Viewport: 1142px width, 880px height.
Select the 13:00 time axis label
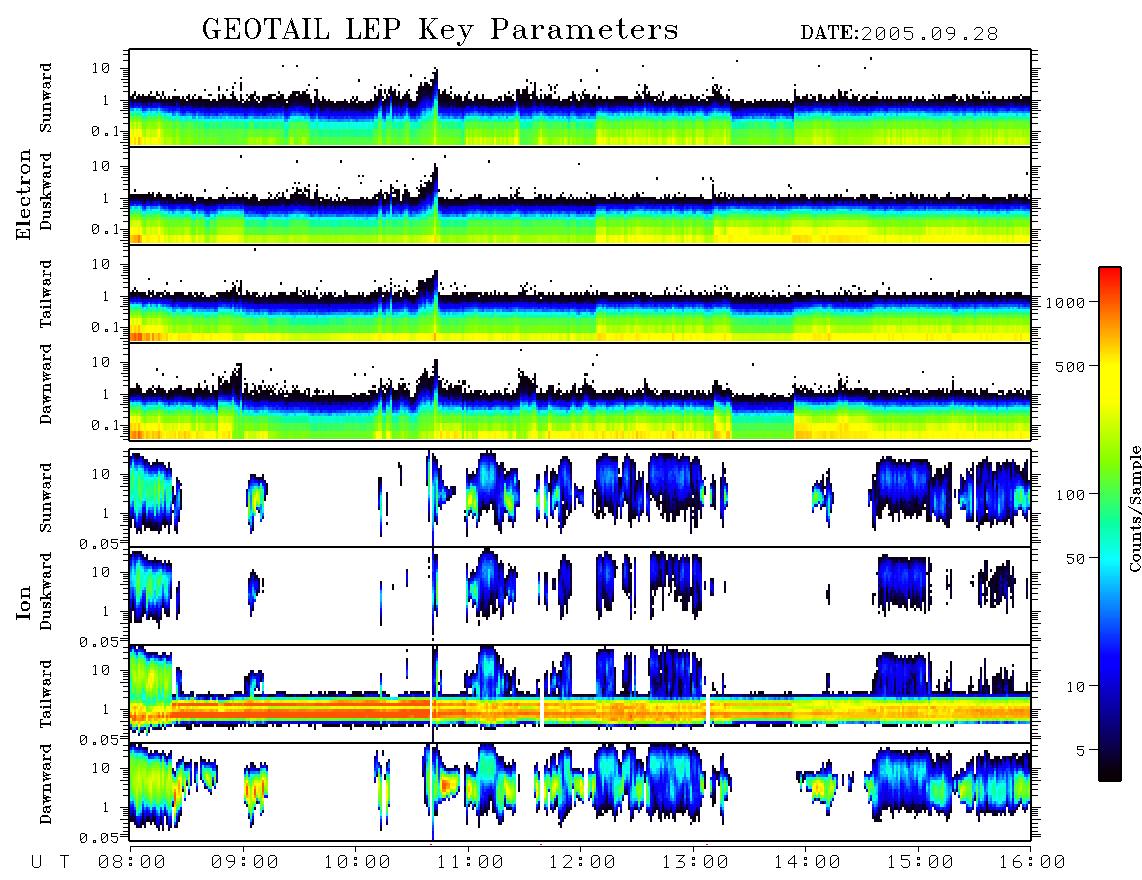pos(694,863)
